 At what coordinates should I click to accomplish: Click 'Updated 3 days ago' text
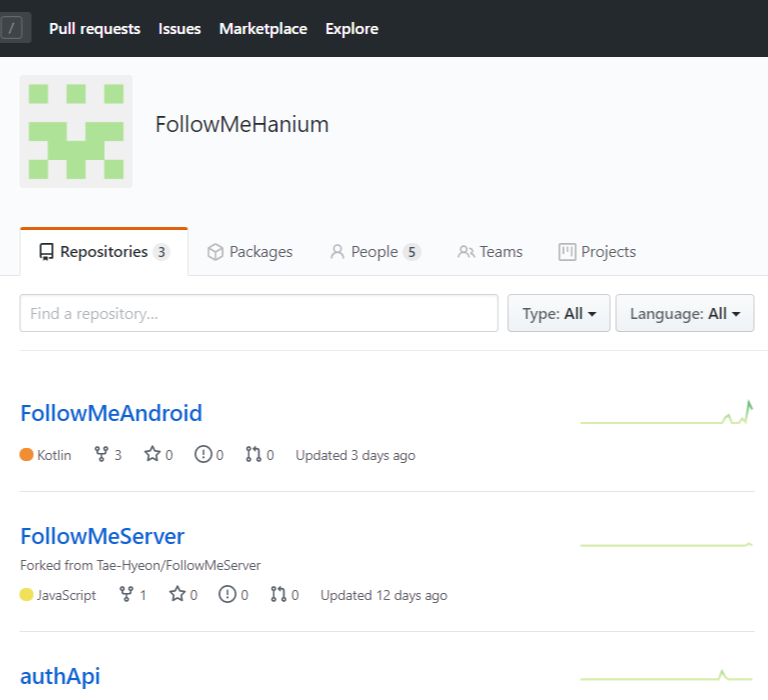pos(356,455)
